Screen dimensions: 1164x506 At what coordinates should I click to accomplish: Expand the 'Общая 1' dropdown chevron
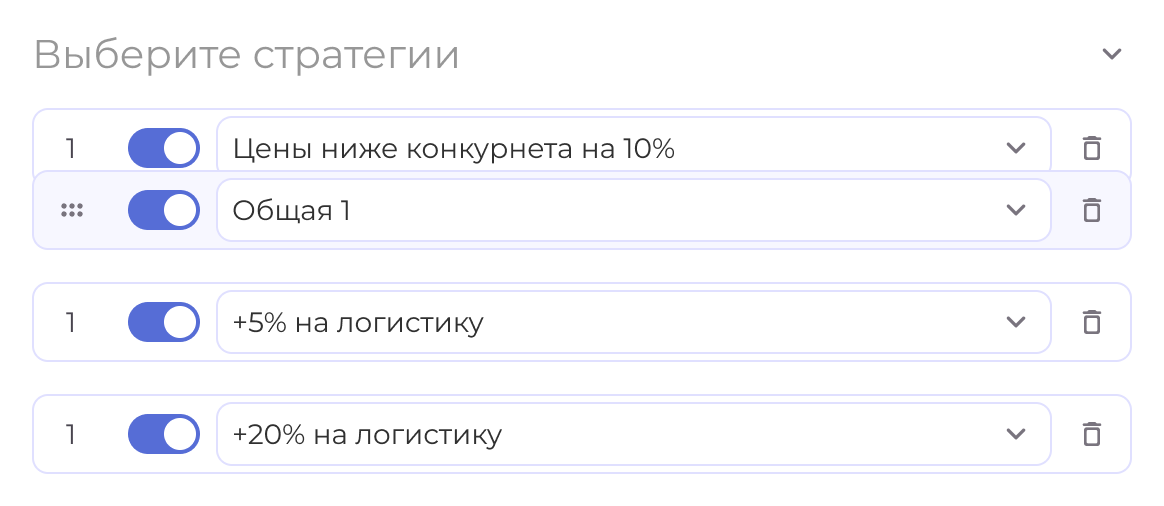point(1016,210)
